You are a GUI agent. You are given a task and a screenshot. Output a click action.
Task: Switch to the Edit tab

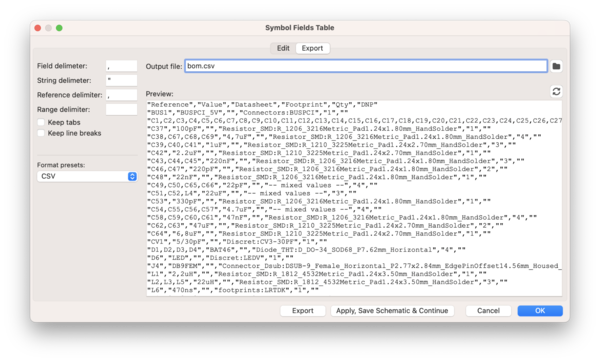283,48
